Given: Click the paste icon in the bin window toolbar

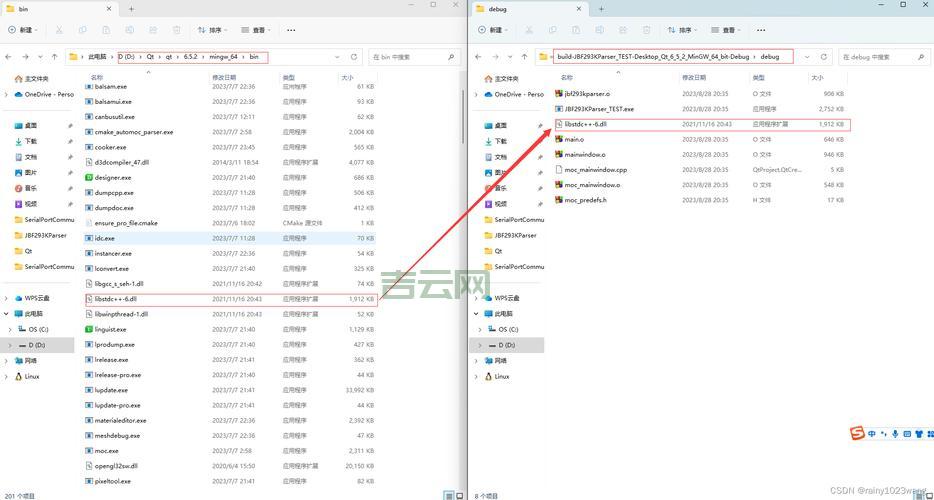Looking at the screenshot, I should pos(106,30).
